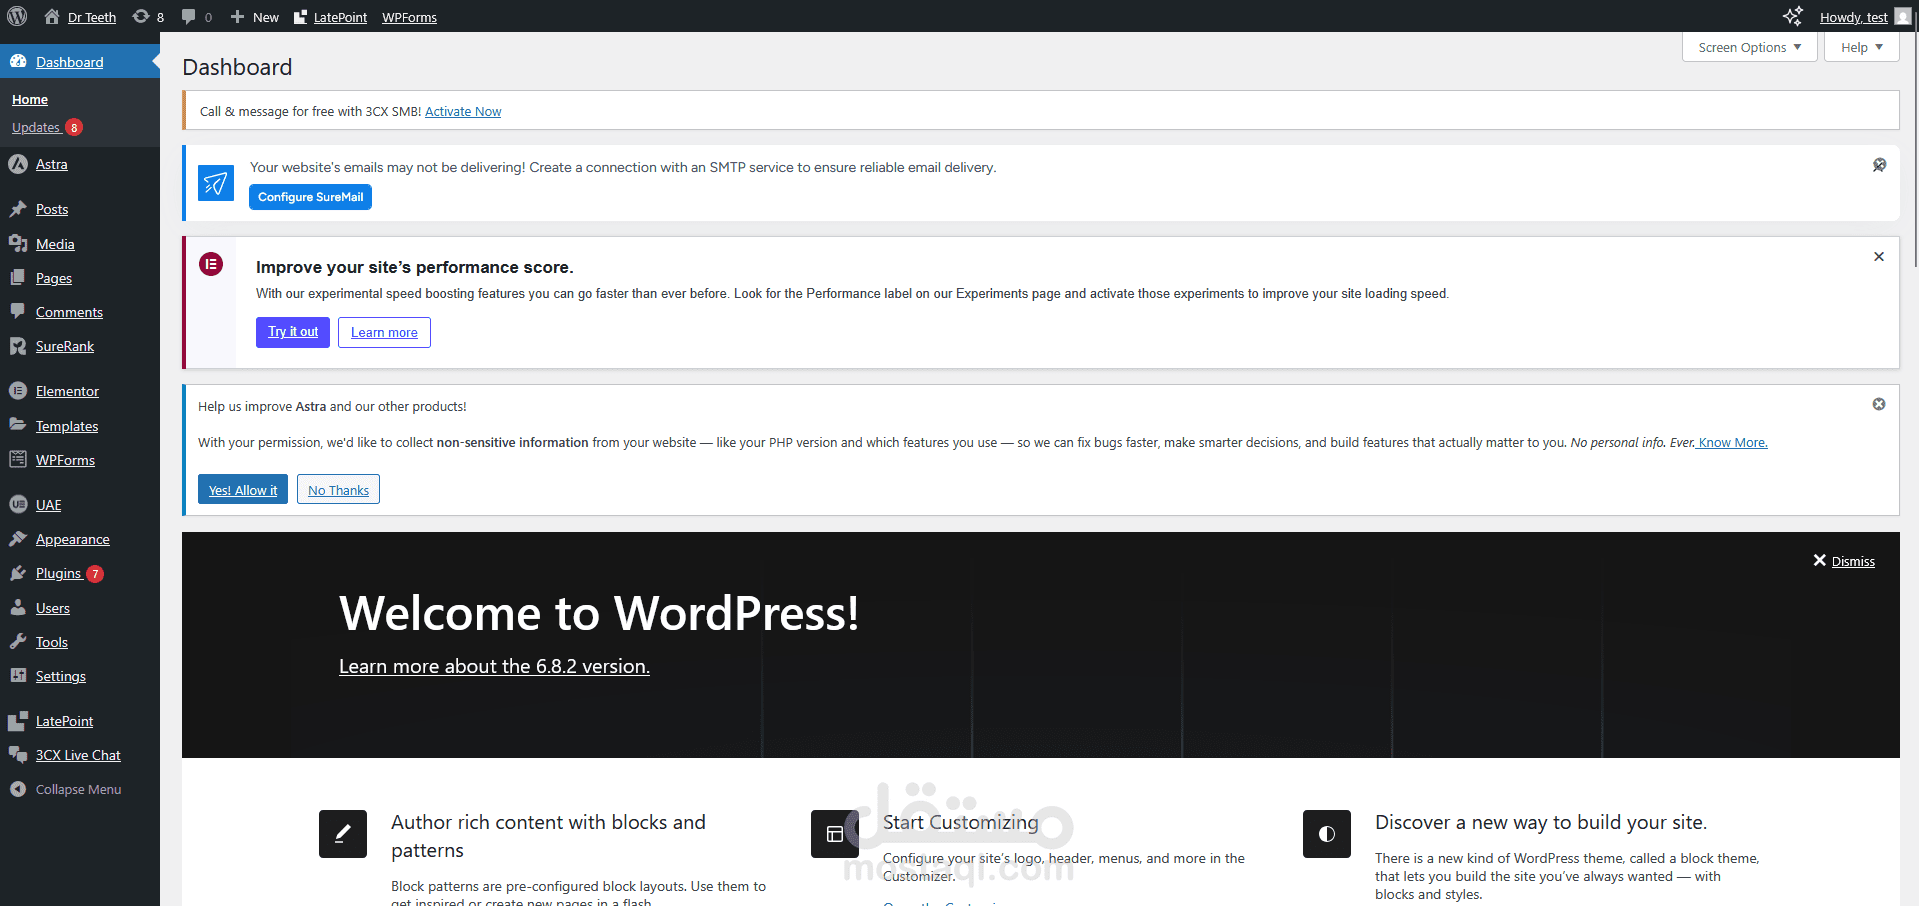Open Learn more about the 6.8.2 version

click(x=494, y=666)
